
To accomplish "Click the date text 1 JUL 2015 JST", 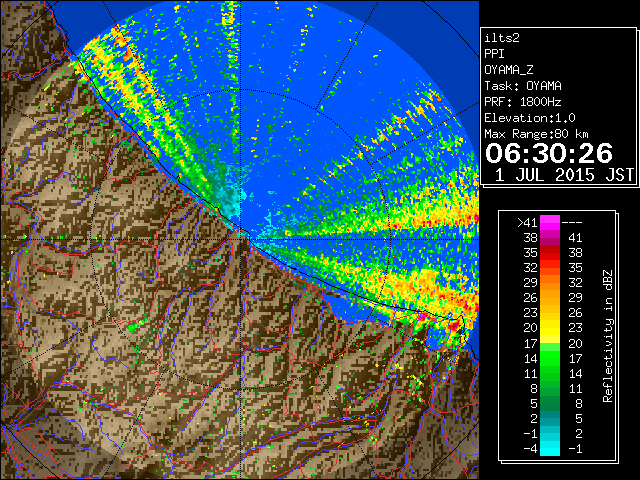I will point(564,175).
